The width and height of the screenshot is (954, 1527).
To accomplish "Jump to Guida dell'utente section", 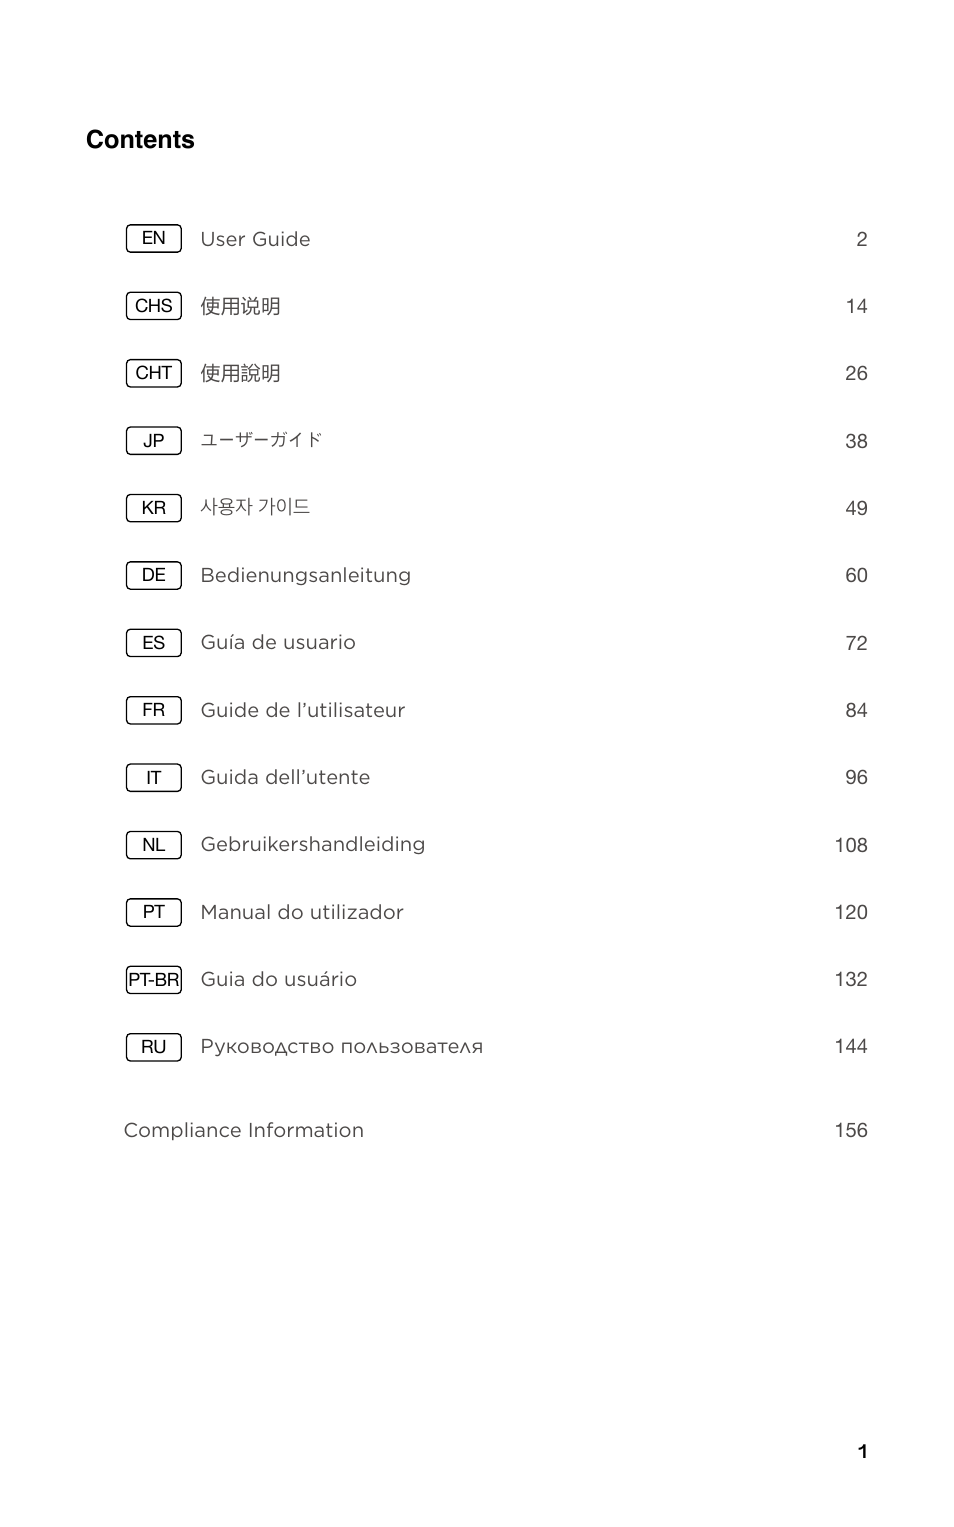I will (285, 777).
